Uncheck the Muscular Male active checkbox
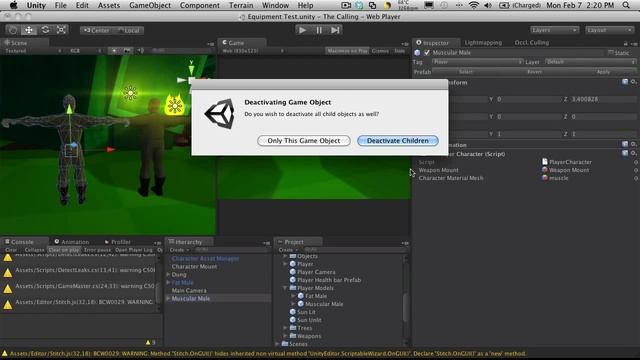This screenshot has height=360, width=640. 427,53
